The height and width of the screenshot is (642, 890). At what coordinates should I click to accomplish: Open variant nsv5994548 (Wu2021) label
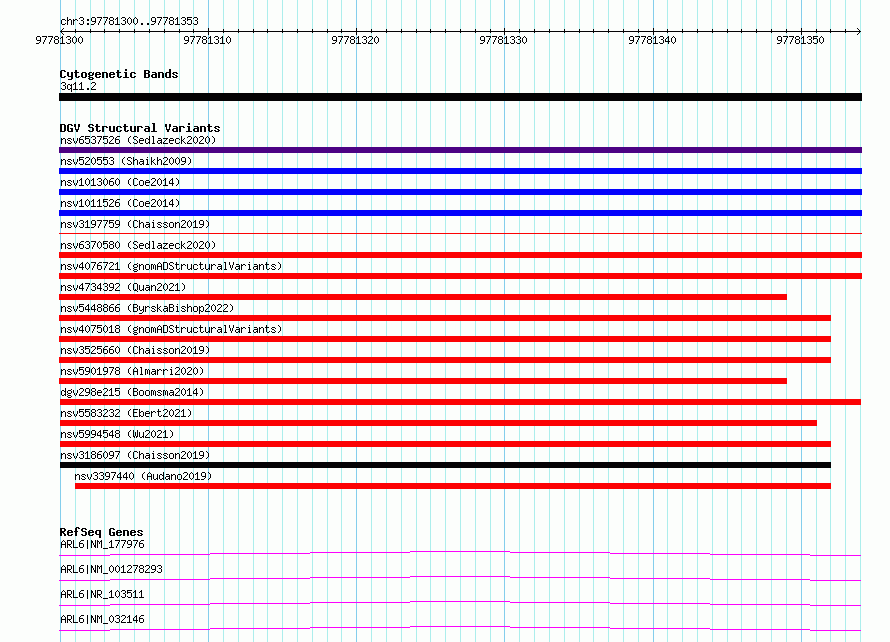click(117, 434)
